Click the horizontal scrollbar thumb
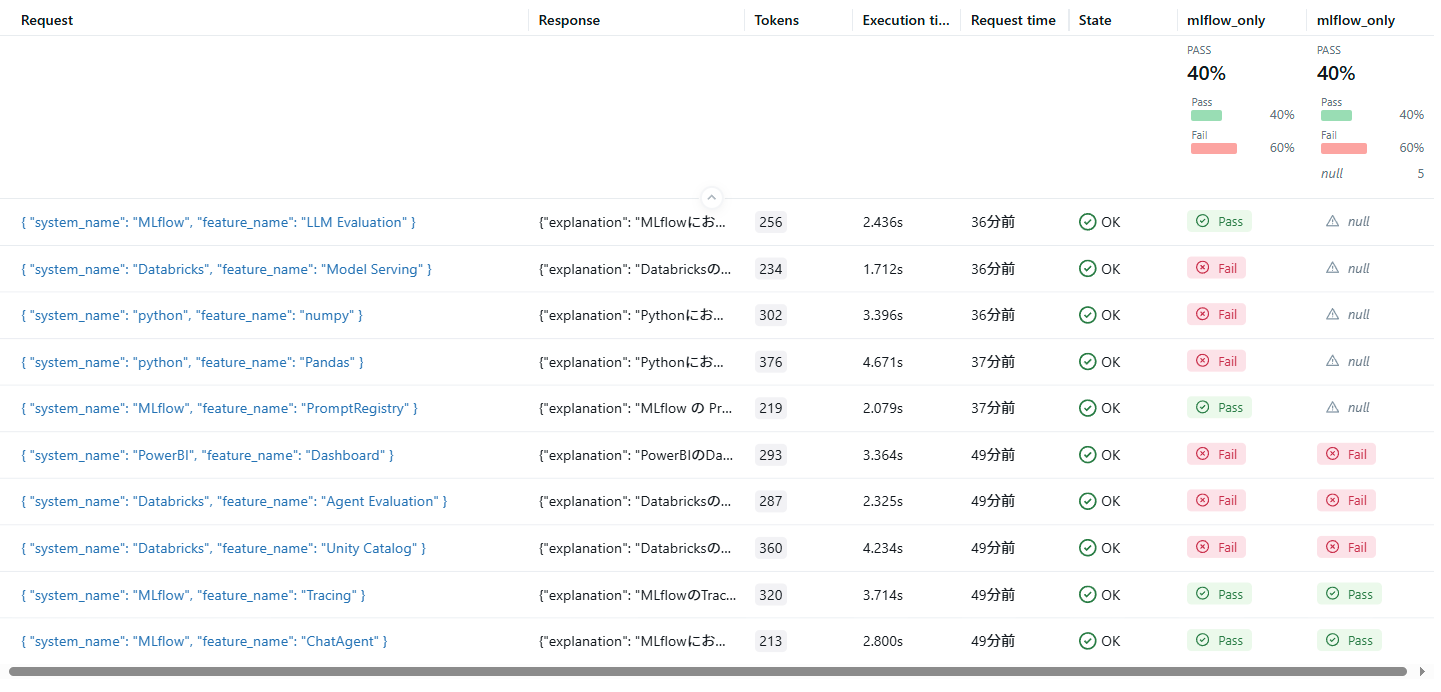This screenshot has width=1441, height=692. (707, 672)
